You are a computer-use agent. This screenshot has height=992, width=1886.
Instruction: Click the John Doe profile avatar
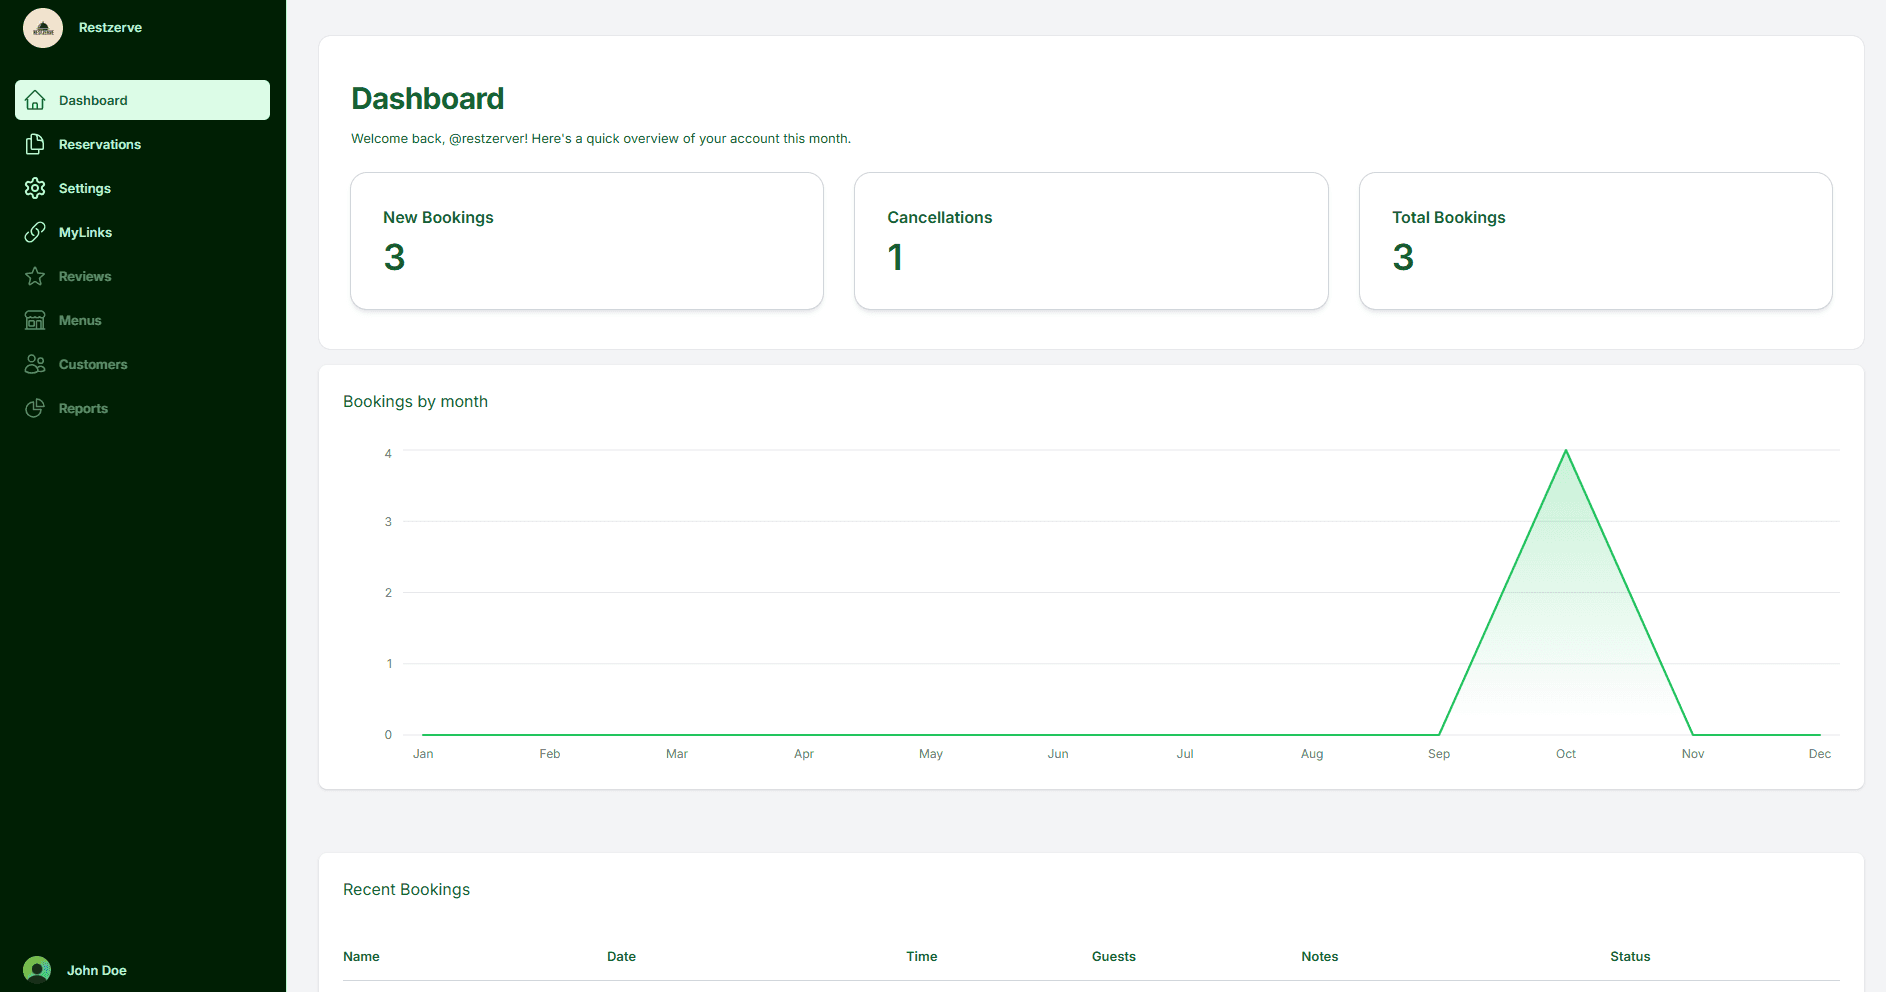pos(36,969)
